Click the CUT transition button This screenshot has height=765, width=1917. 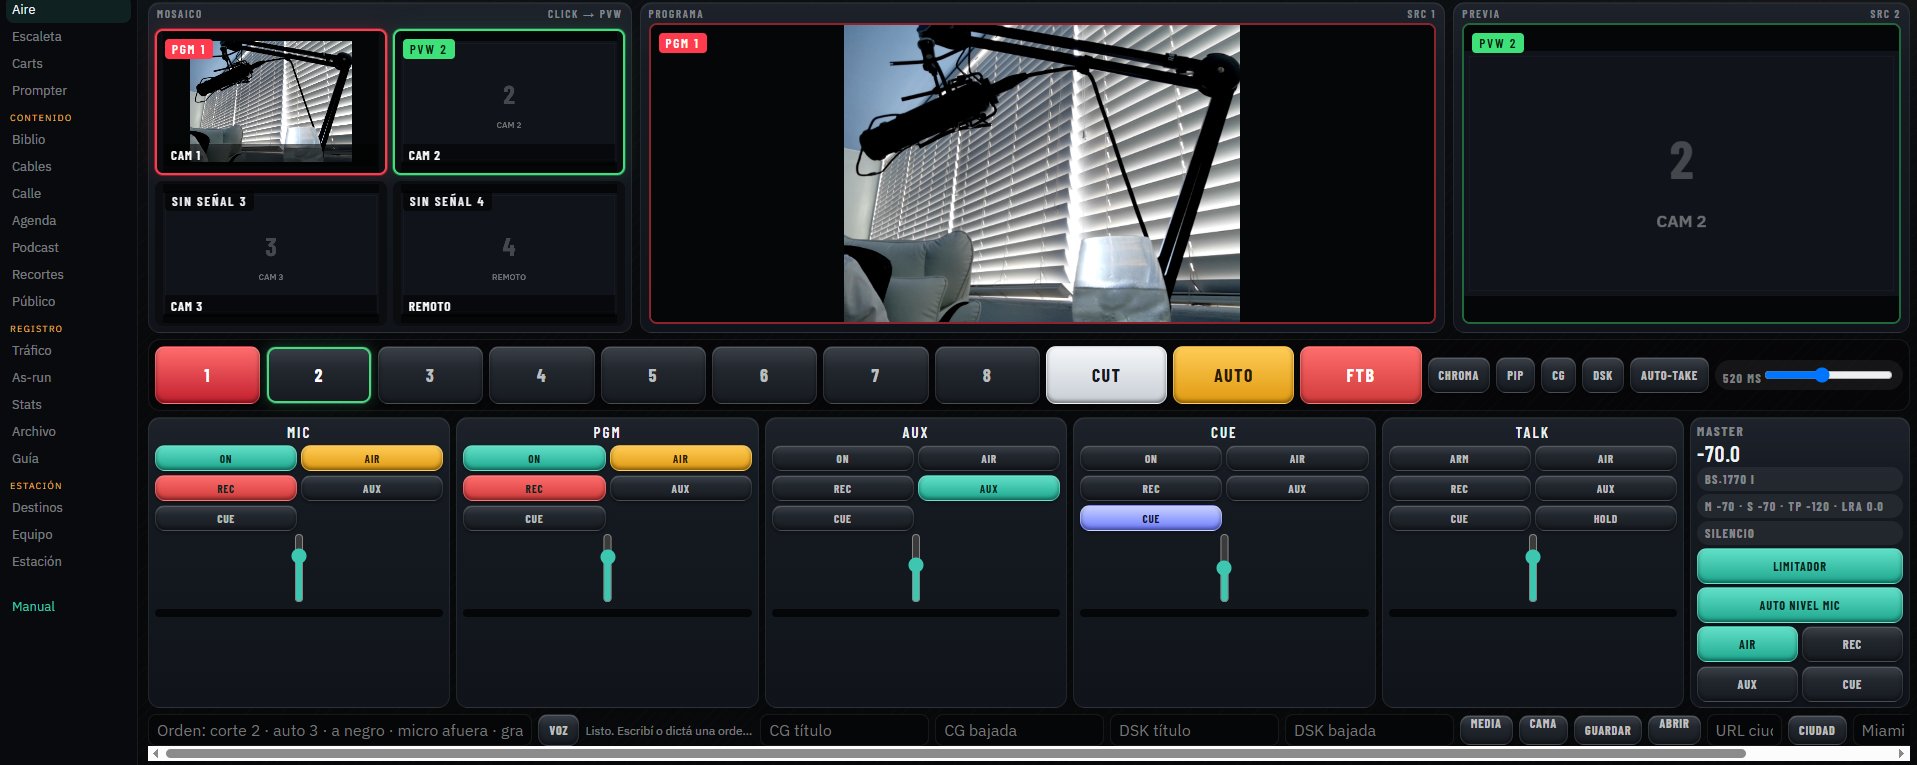1106,375
